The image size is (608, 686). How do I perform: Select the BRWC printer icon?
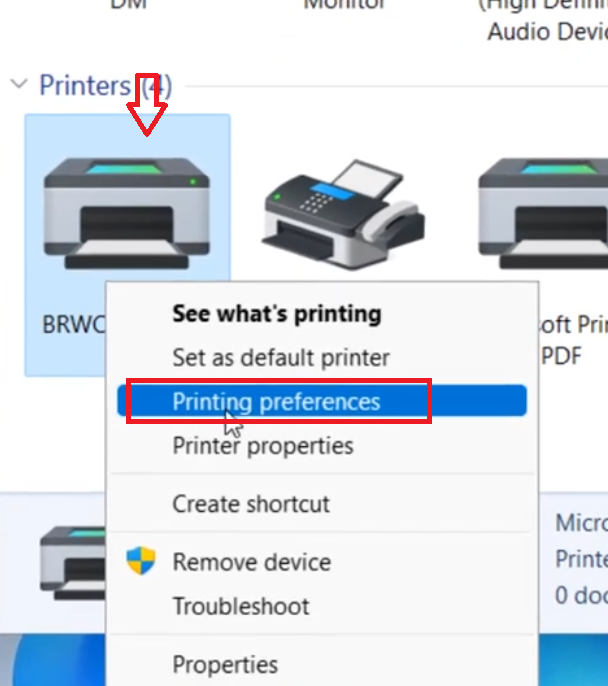126,215
